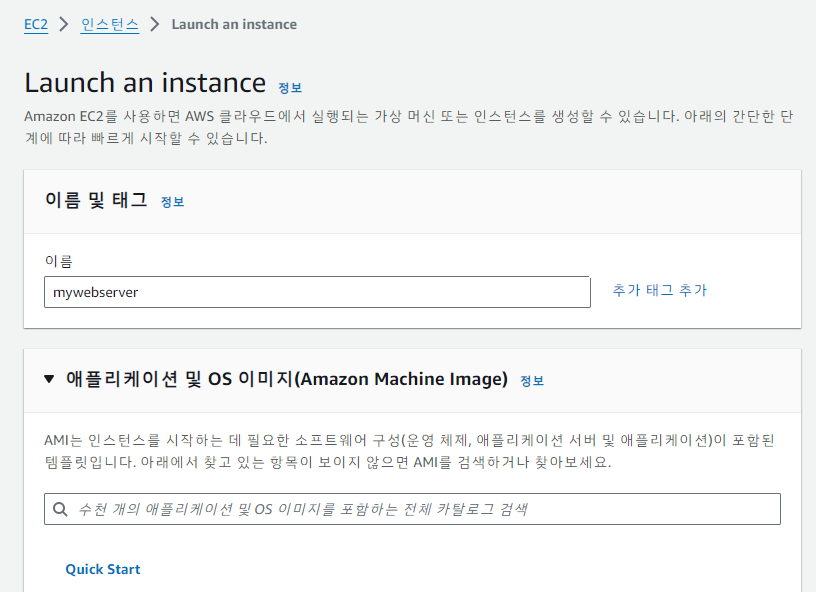Viewport: 816px width, 592px height.
Task: Click the 이름 field label
Action: coord(58,261)
